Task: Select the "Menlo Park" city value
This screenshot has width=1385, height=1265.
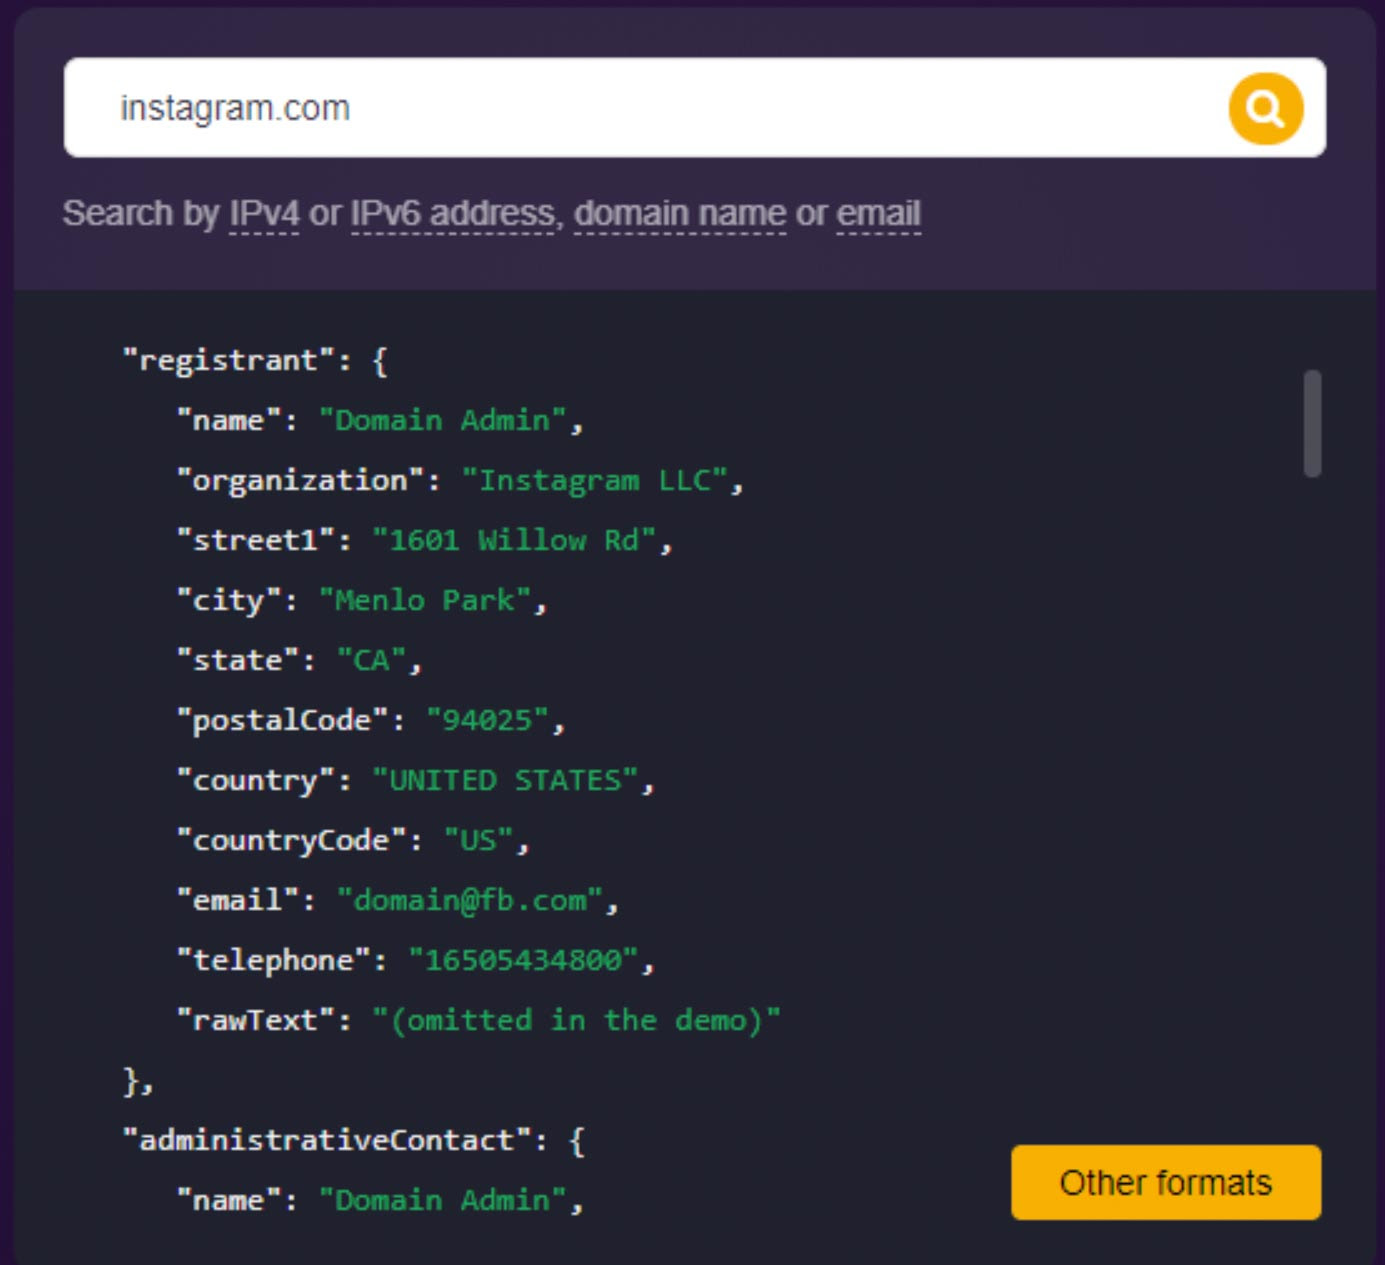Action: click(x=424, y=600)
